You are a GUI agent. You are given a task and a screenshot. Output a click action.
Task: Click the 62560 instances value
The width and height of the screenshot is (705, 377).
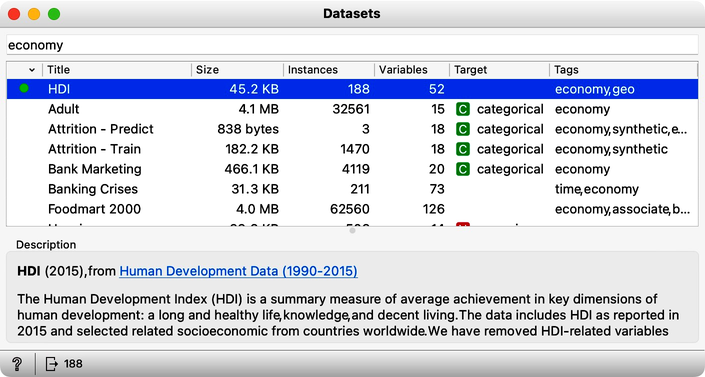tap(349, 209)
